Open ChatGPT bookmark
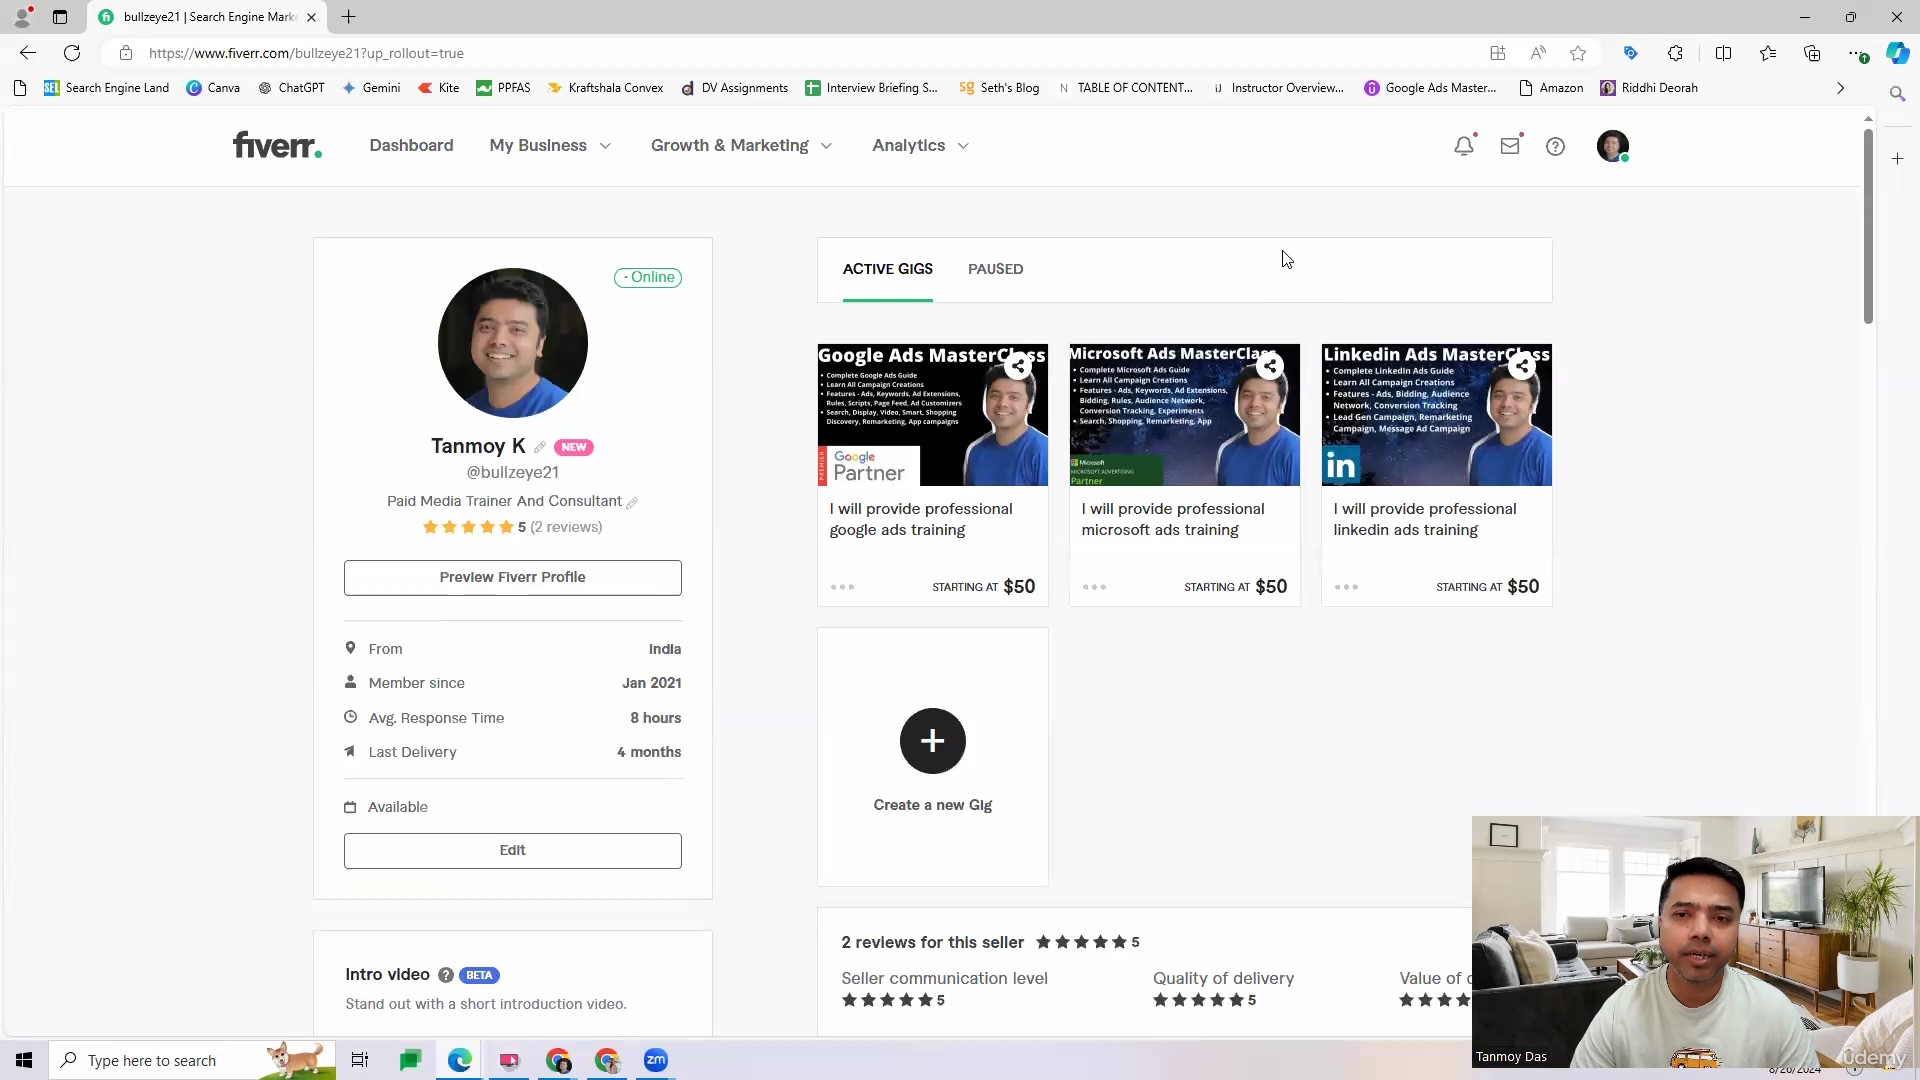Image resolution: width=1920 pixels, height=1080 pixels. [x=291, y=88]
